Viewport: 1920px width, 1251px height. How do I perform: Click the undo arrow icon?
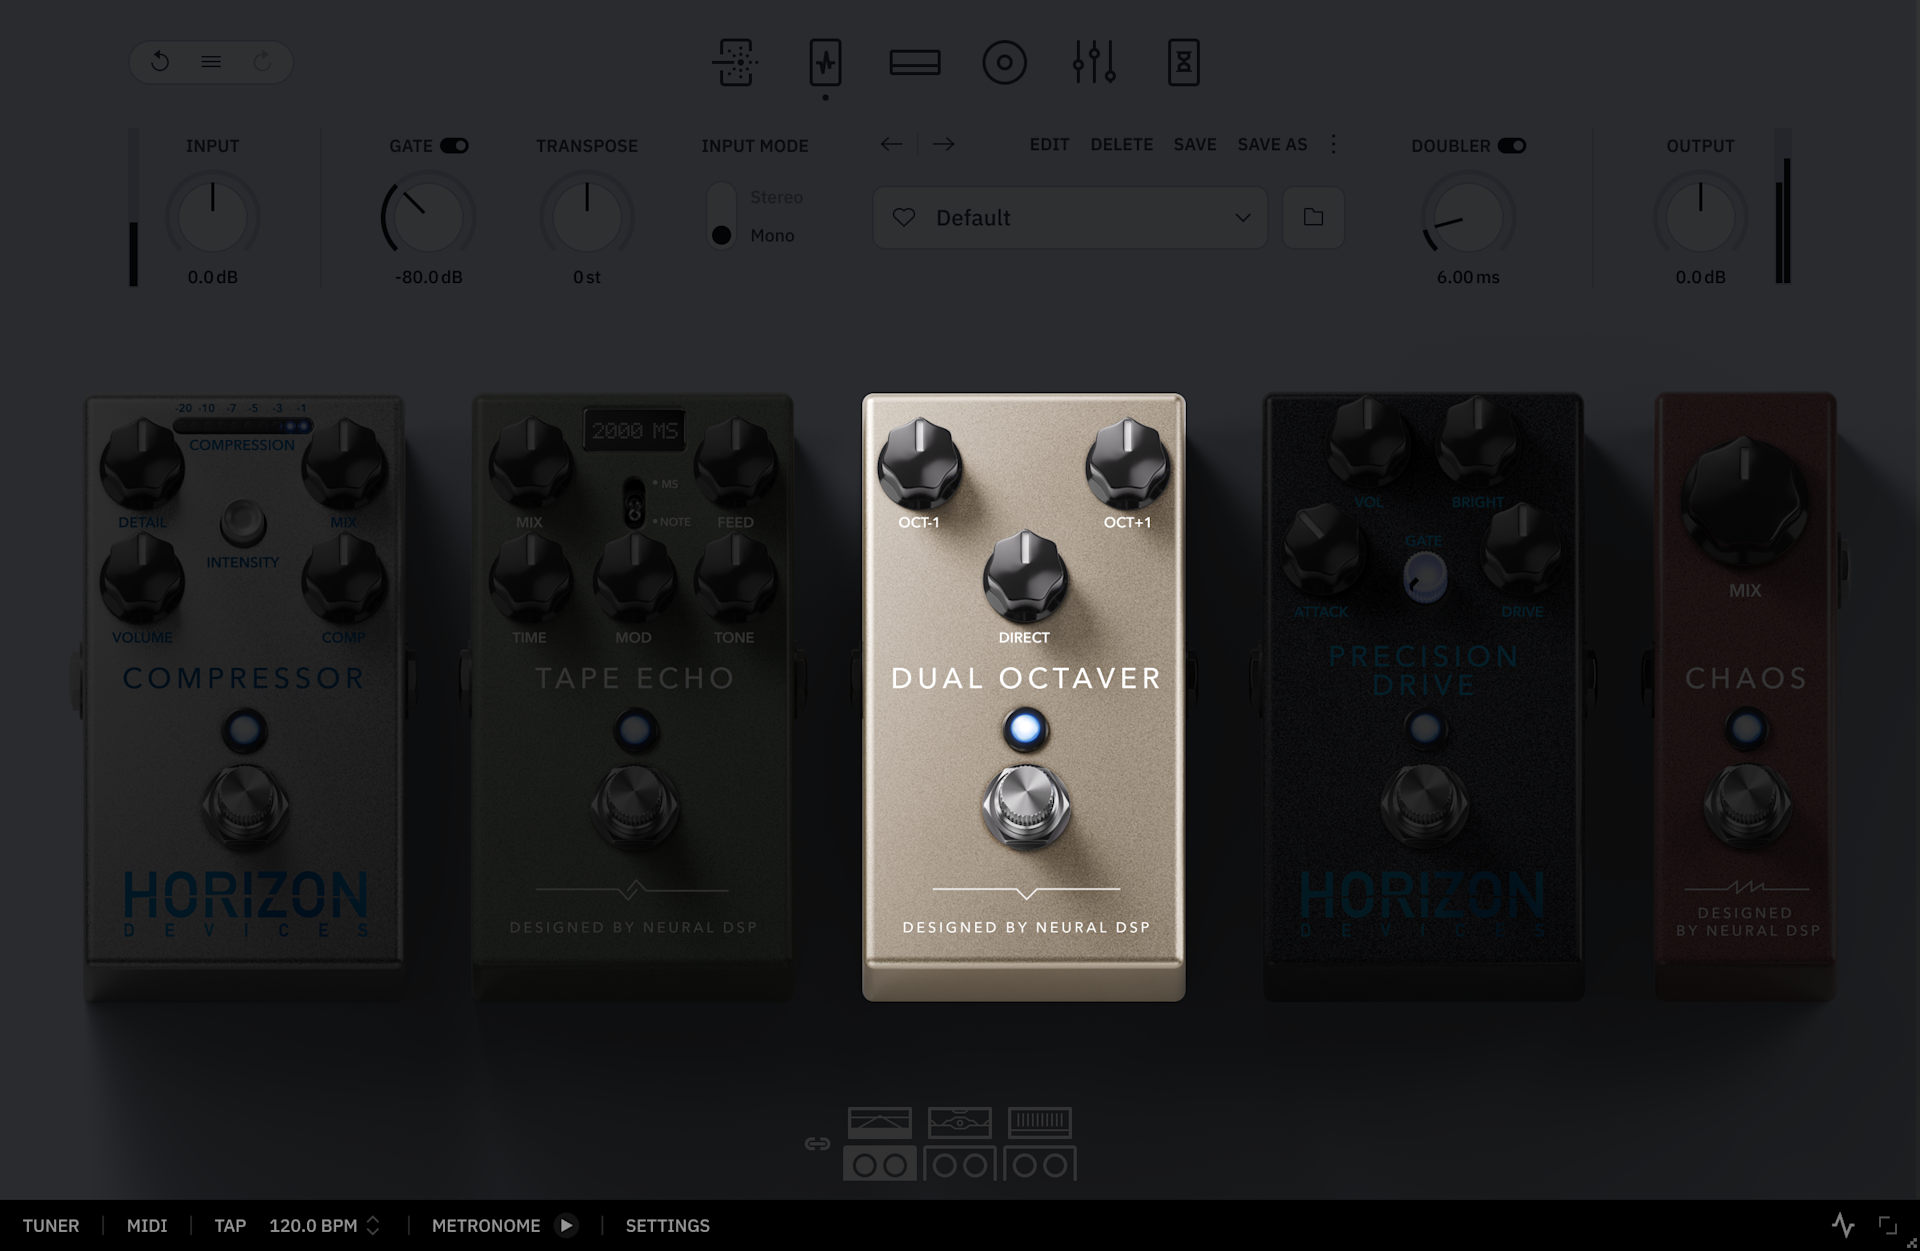click(160, 62)
